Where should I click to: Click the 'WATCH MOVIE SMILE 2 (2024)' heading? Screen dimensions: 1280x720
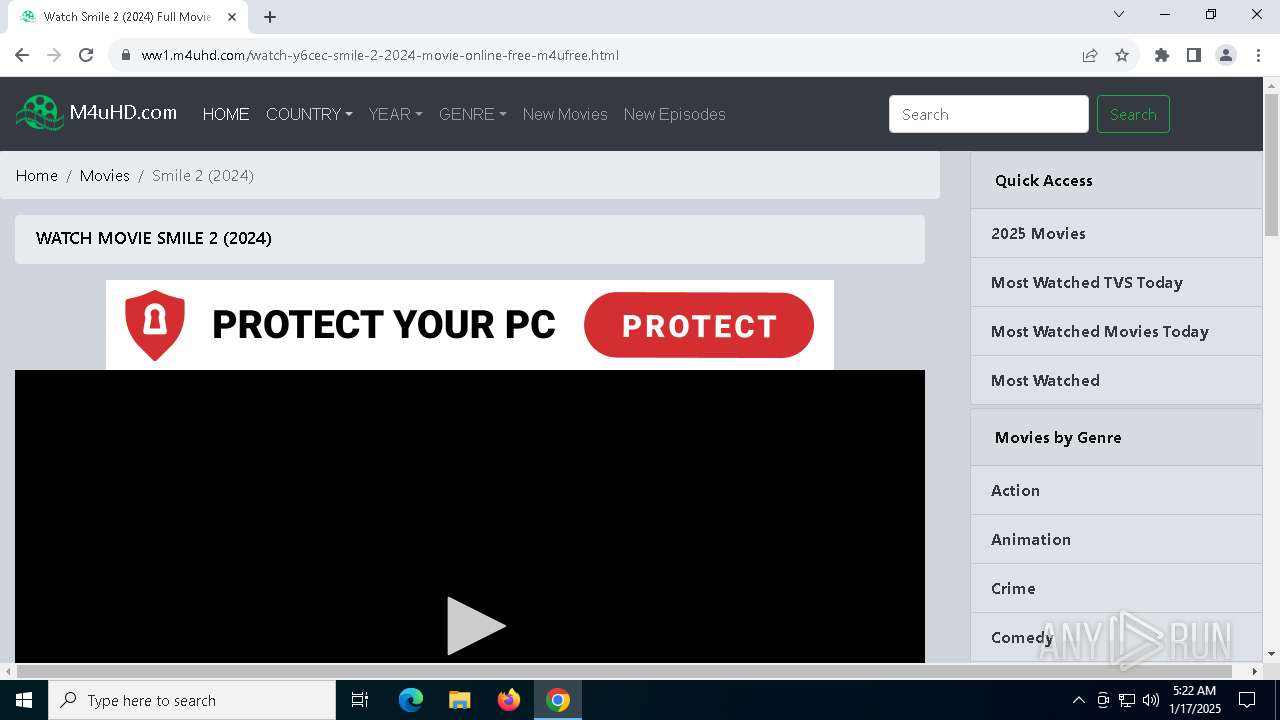tap(154, 238)
